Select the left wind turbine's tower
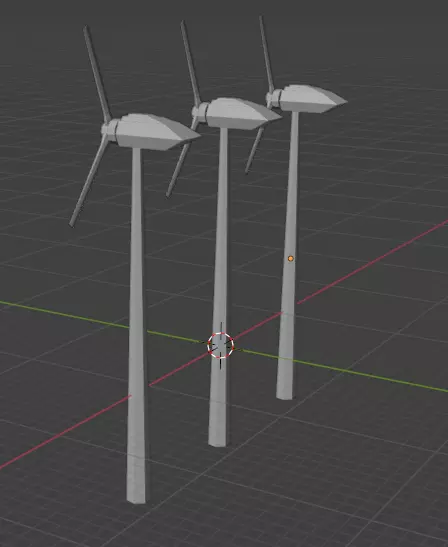 (x=136, y=324)
